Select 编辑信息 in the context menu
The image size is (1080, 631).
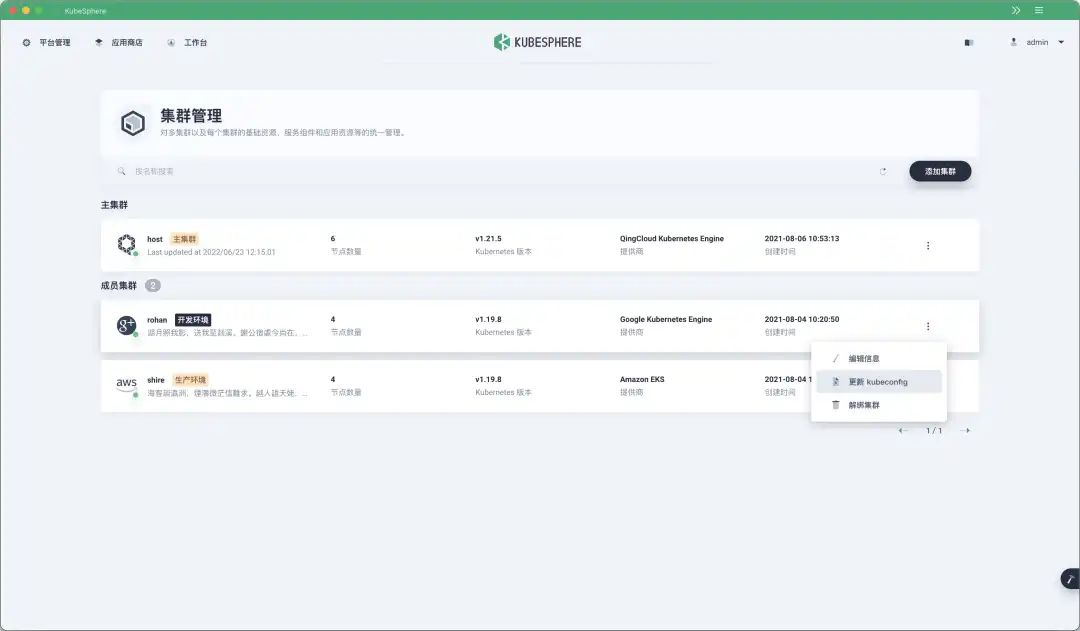click(x=879, y=358)
